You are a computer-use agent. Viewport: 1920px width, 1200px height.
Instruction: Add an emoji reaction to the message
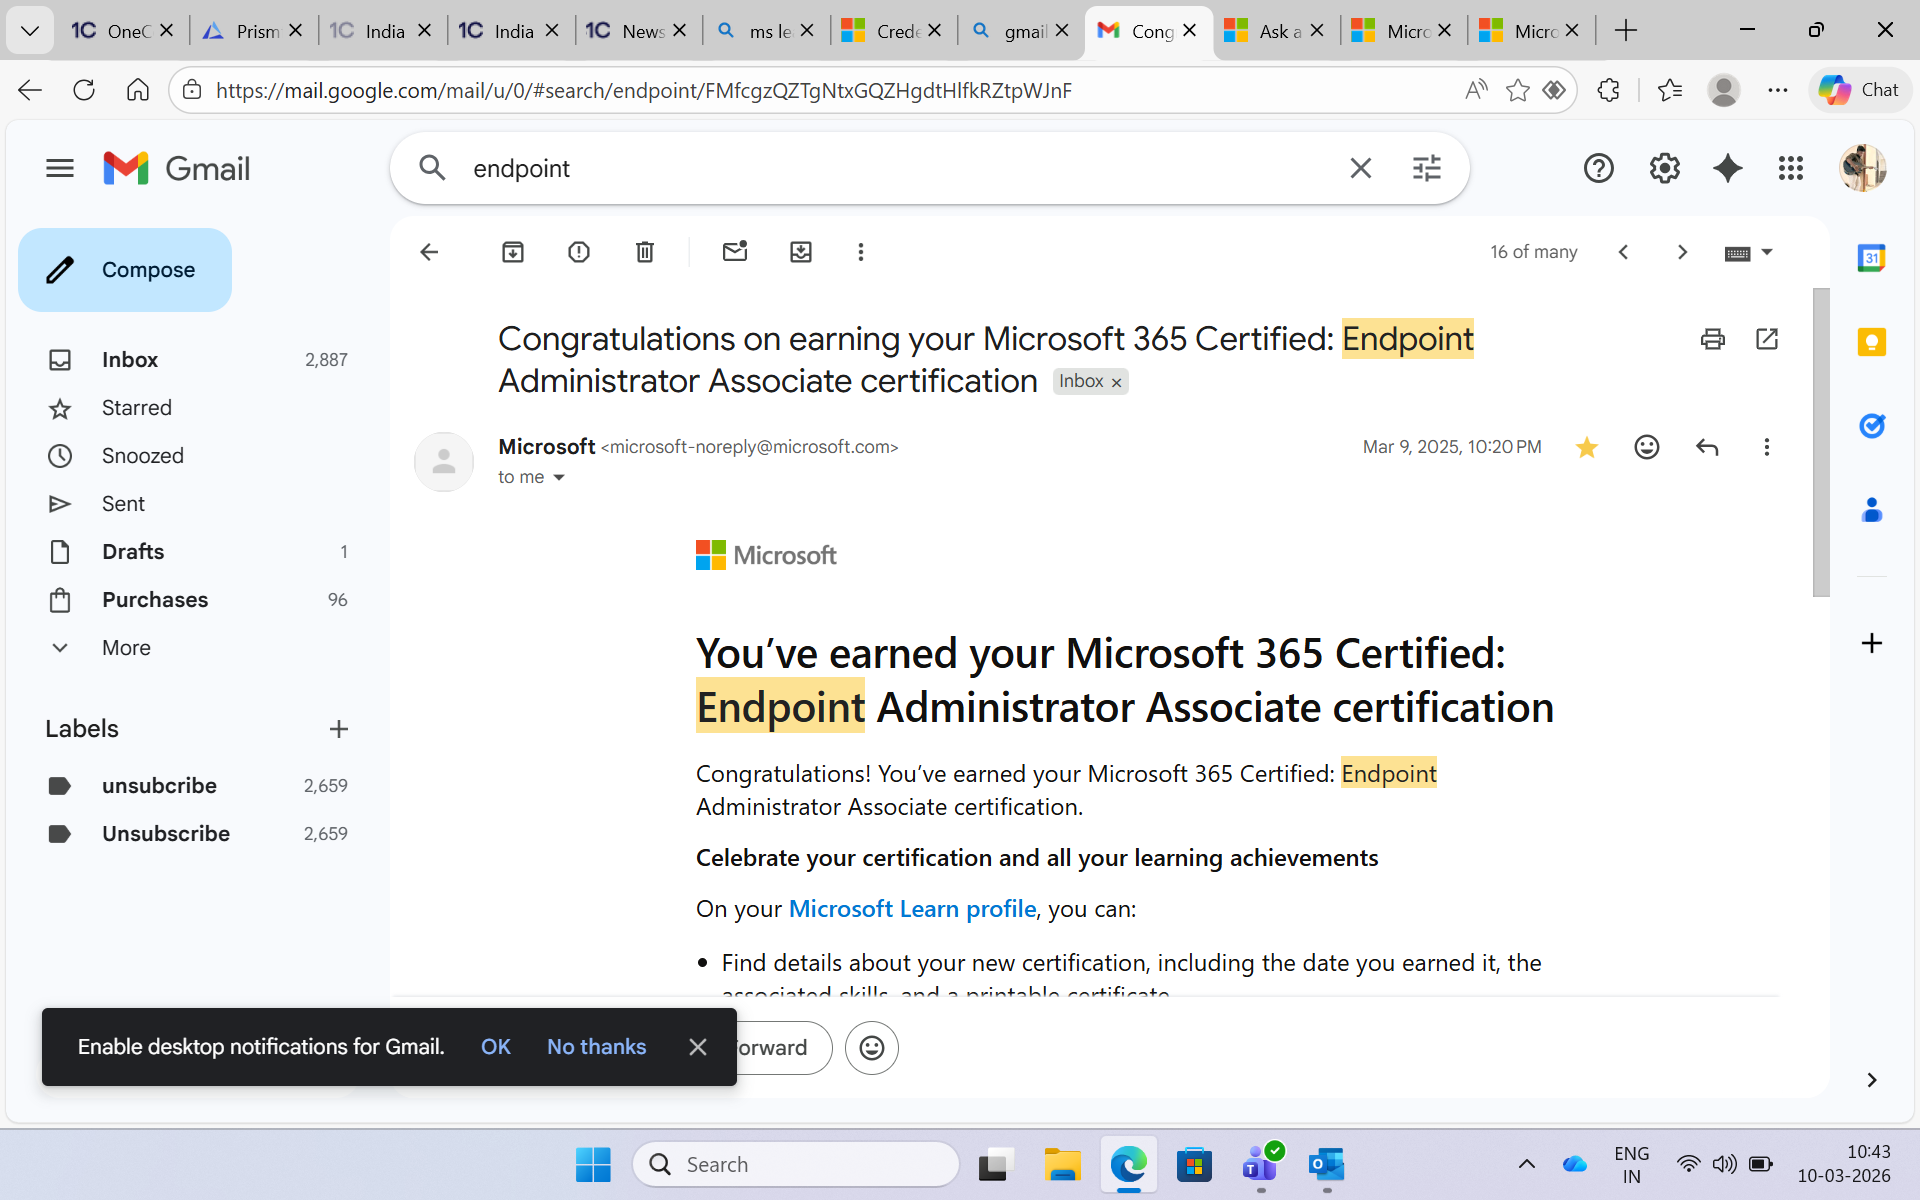[1647, 447]
